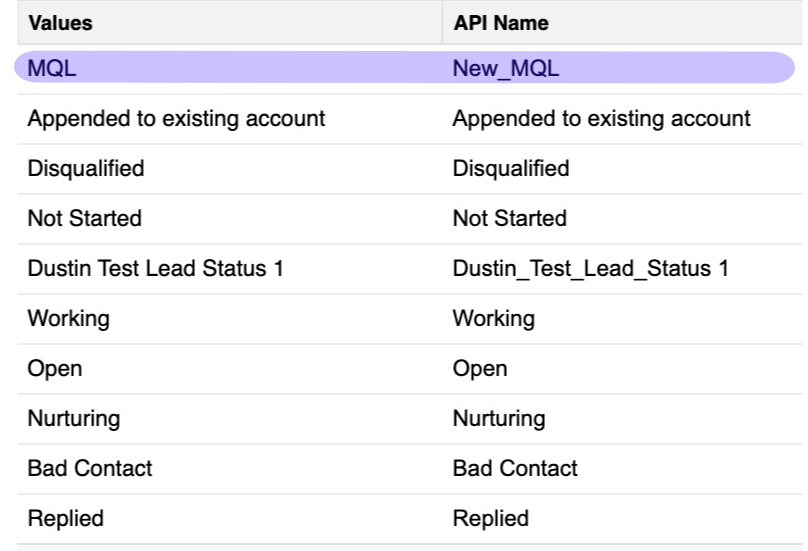This screenshot has width=808, height=551.
Task: Click the Values column header
Action: click(56, 24)
